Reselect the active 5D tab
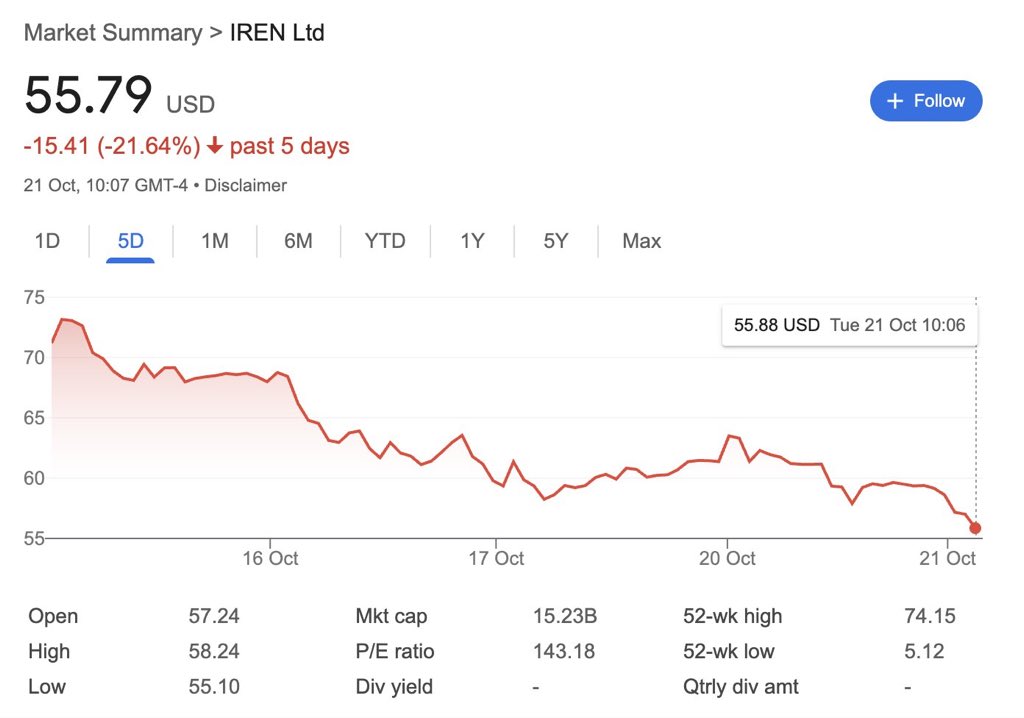Screen dimensions: 1024x718 129,241
